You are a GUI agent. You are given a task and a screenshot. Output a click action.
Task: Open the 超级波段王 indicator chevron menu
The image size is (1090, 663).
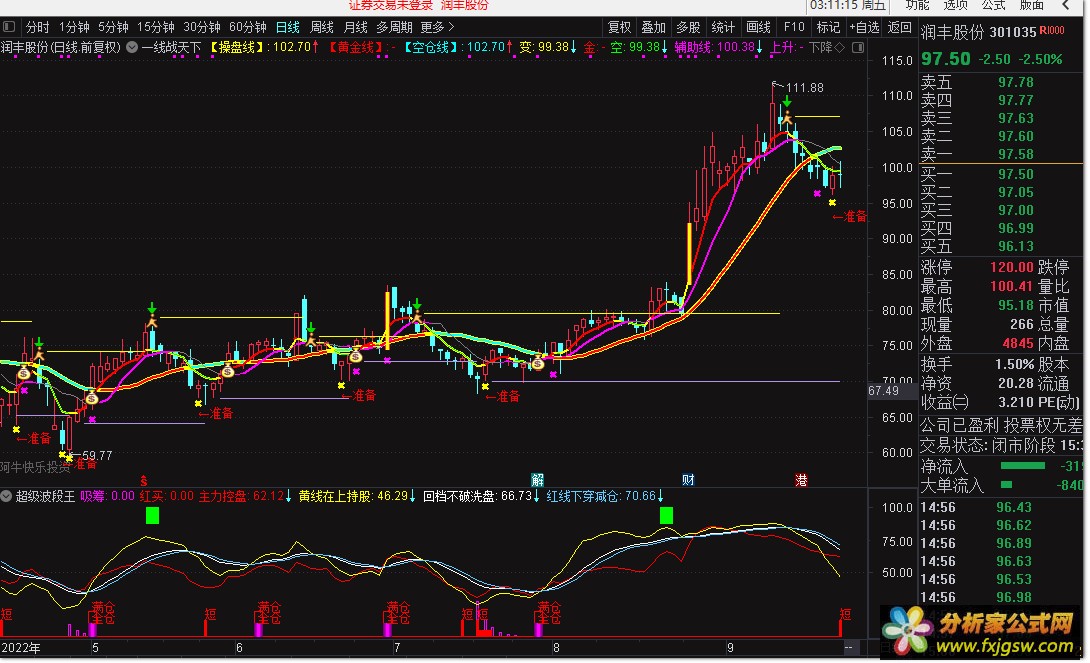(x=6, y=496)
